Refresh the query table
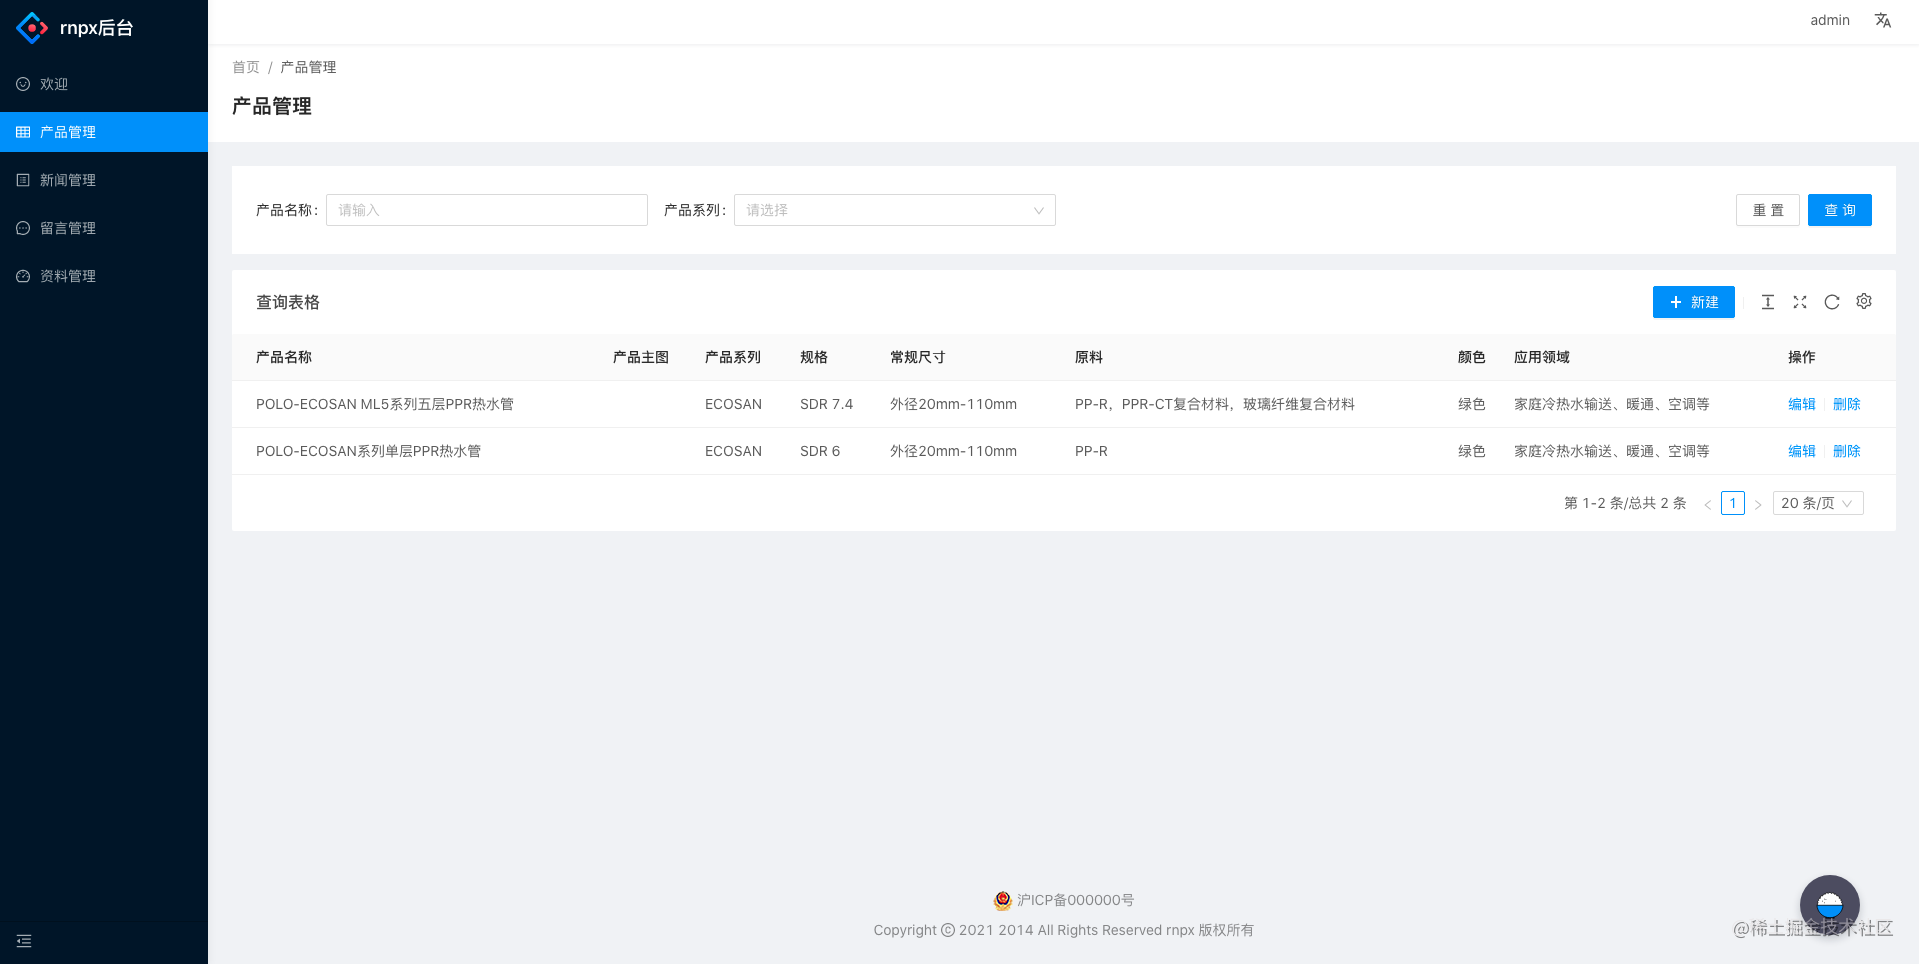 click(x=1832, y=302)
